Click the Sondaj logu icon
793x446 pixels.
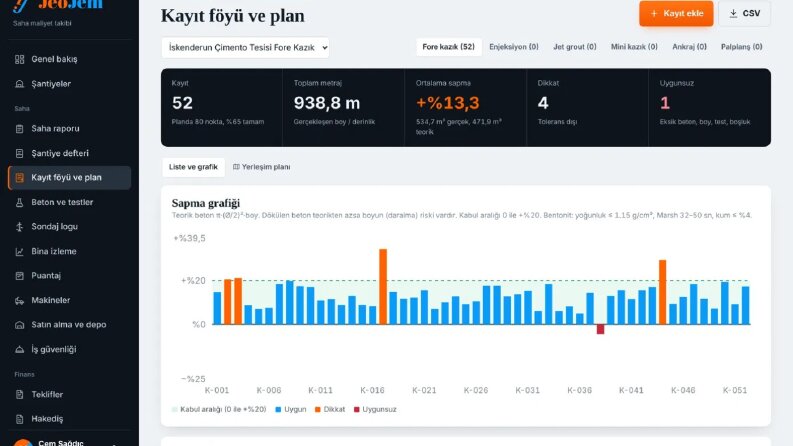pos(19,227)
